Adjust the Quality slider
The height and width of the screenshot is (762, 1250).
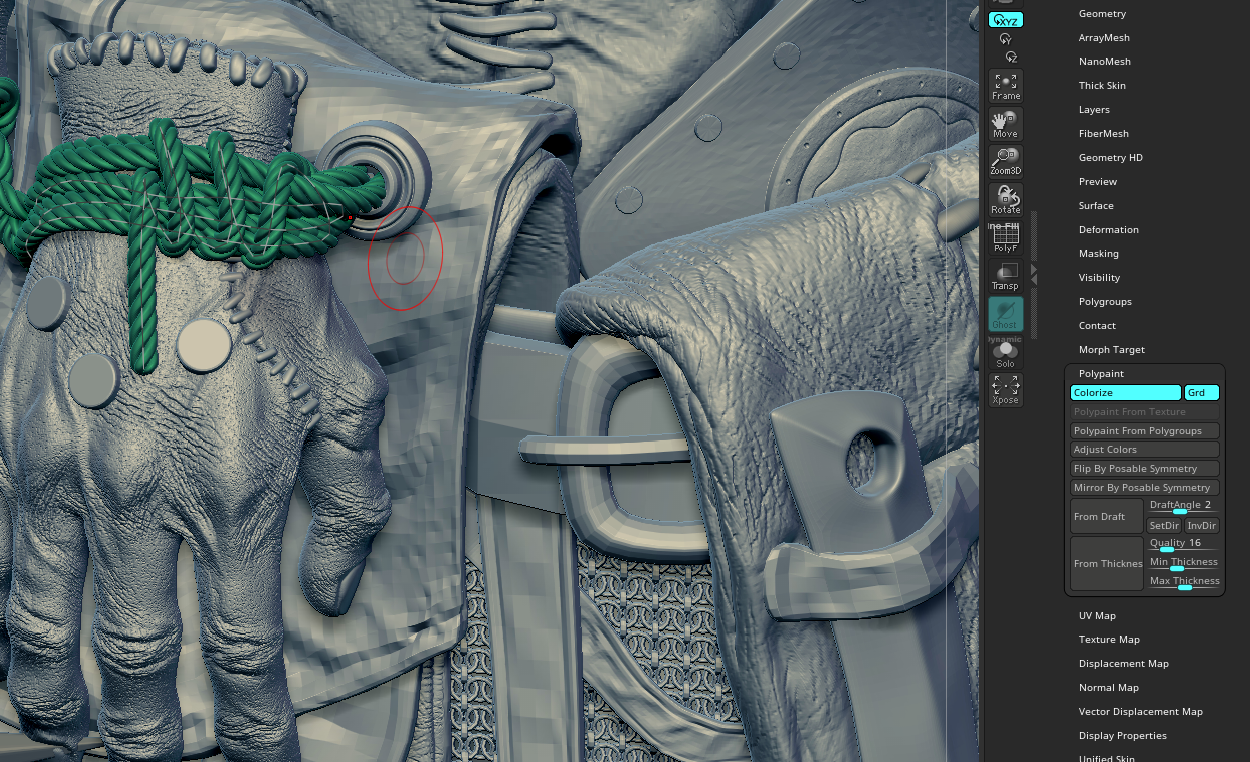[1183, 544]
